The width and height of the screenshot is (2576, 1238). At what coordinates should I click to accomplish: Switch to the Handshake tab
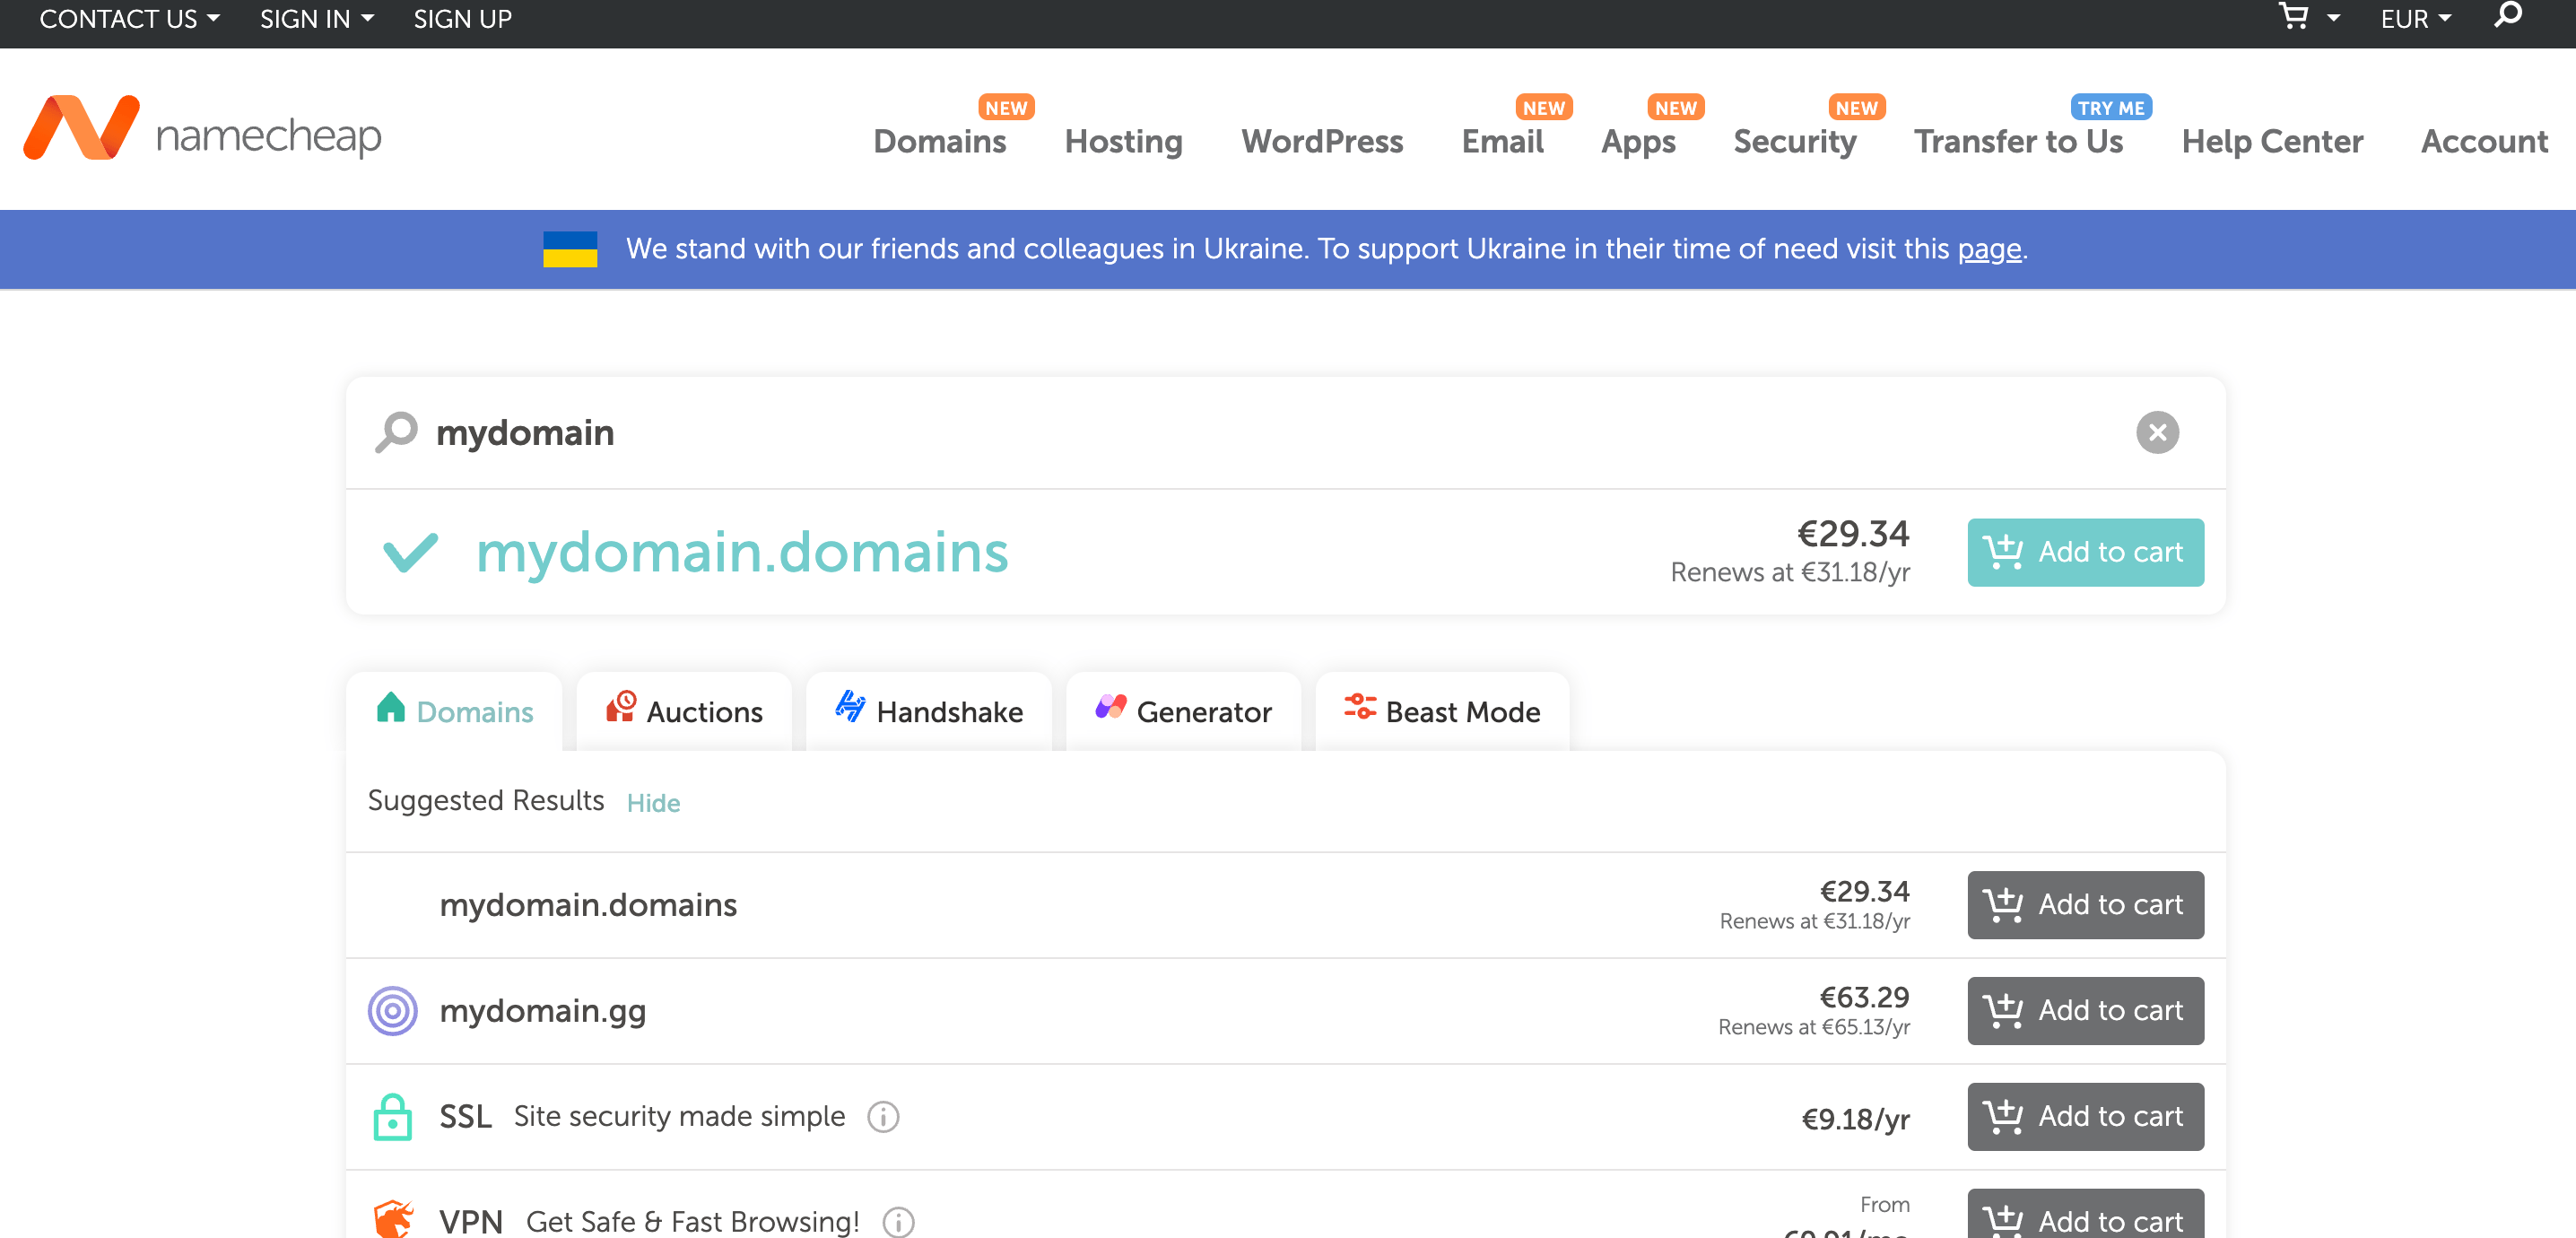pyautogui.click(x=929, y=712)
